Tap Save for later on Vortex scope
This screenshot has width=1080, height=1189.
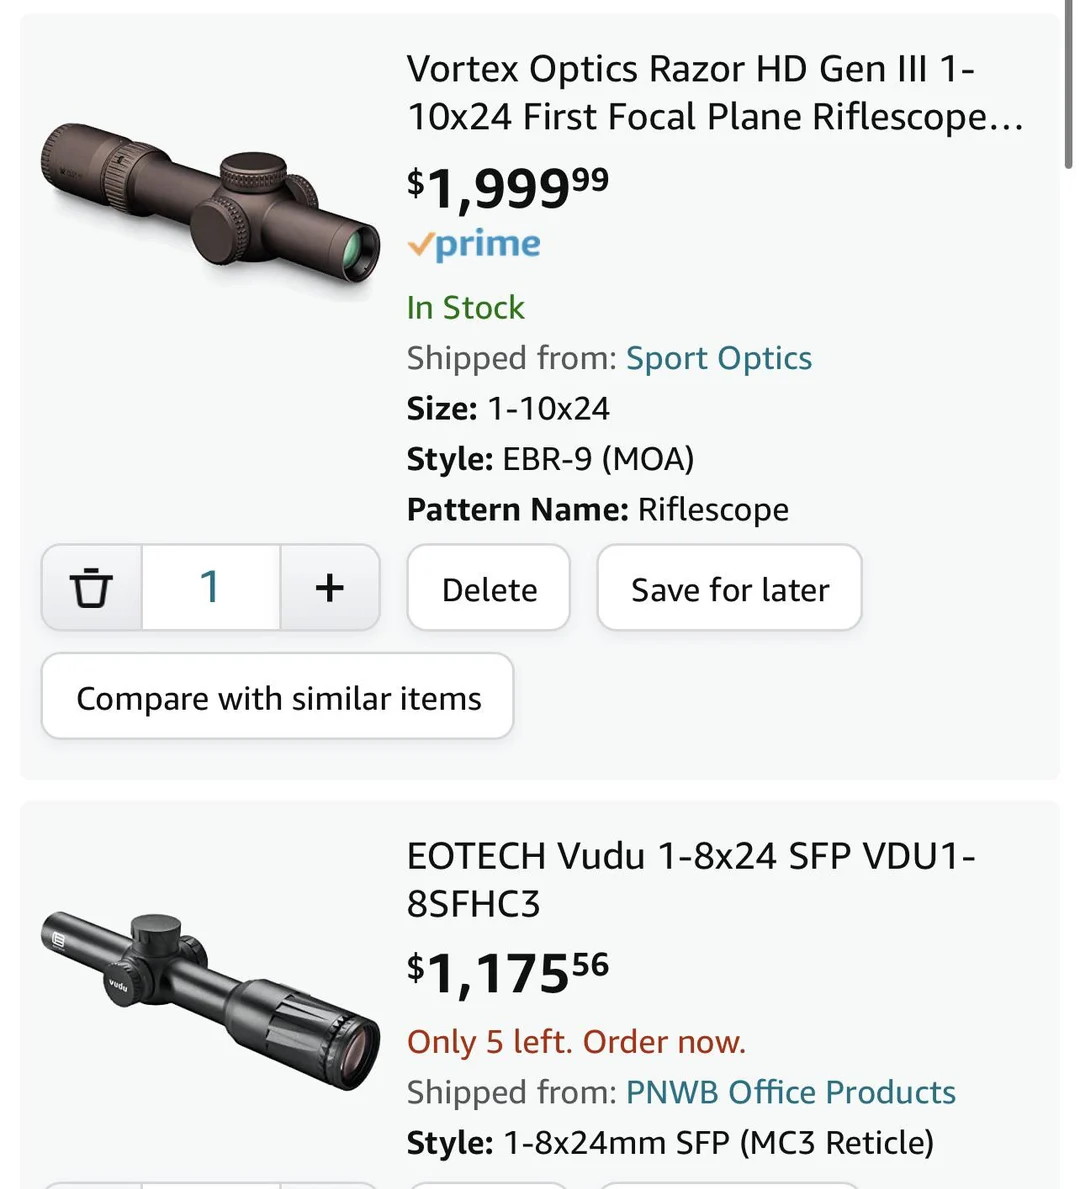click(729, 588)
